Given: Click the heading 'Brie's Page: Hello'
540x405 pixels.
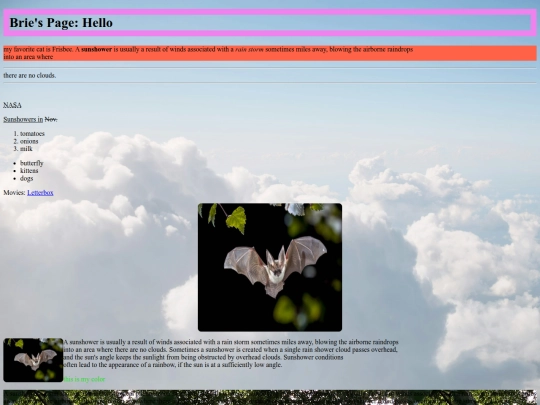Looking at the screenshot, I should click(61, 23).
